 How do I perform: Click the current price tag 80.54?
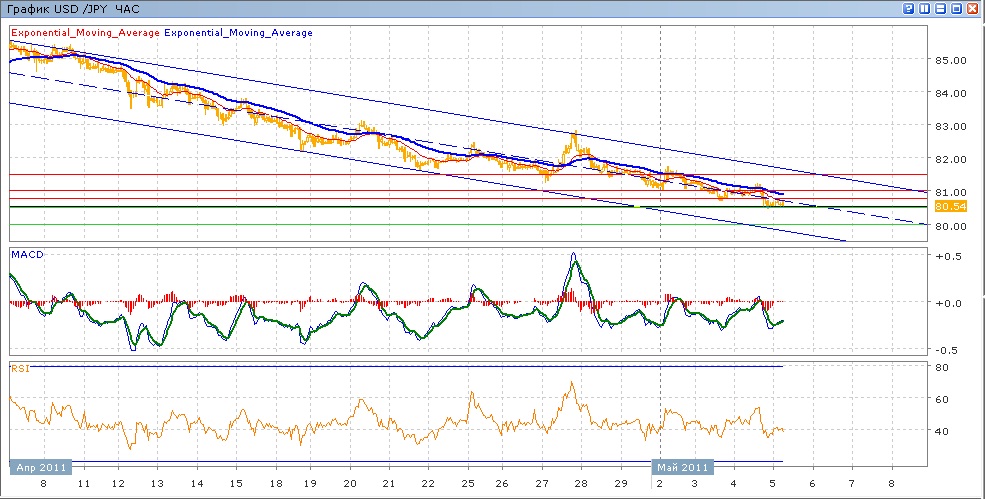[x=949, y=206]
